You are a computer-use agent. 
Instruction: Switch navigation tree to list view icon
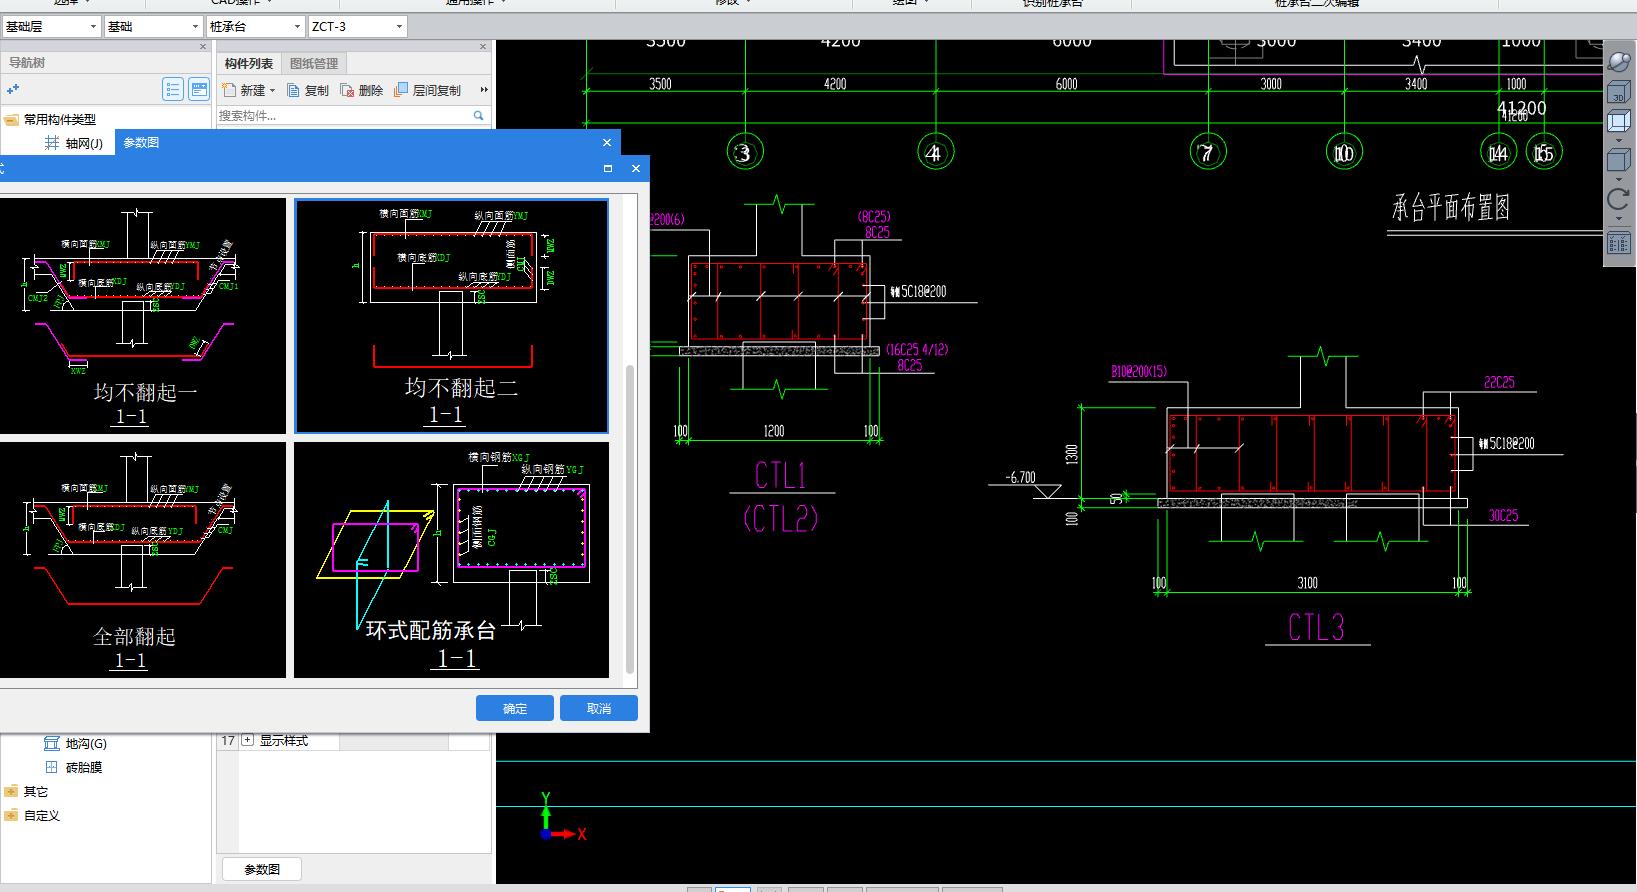pyautogui.click(x=173, y=90)
